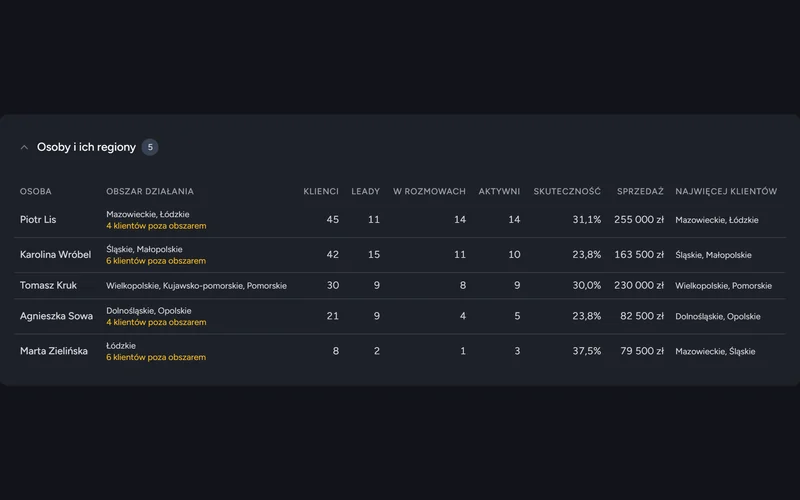The width and height of the screenshot is (800, 500).
Task: Open Piotr Lis's 4 klientów poza obszarem note
Action: pyautogui.click(x=156, y=226)
